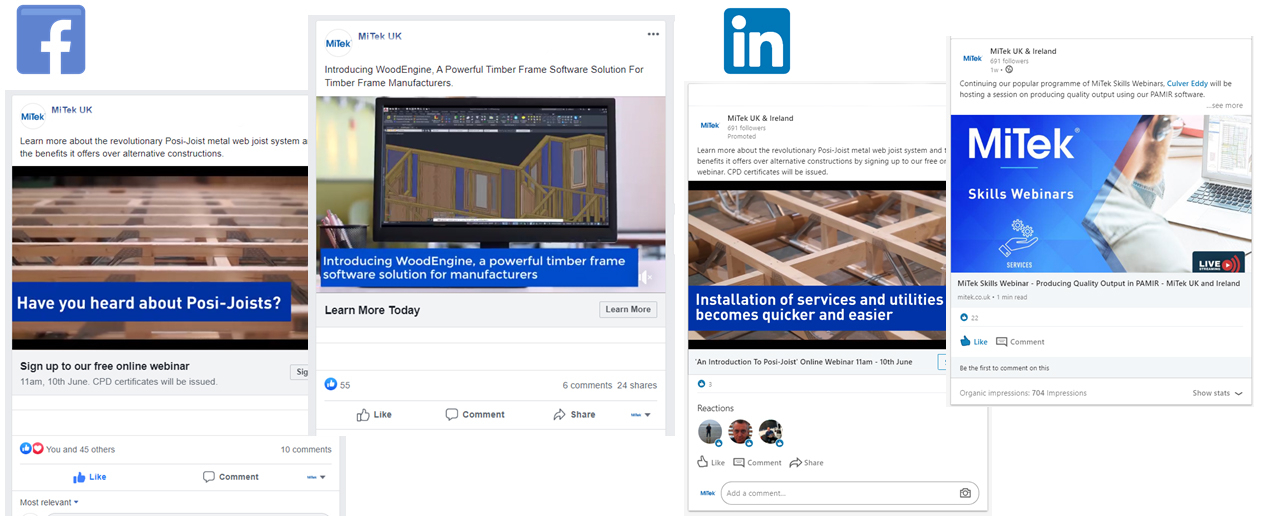View the 3 reactions count on LinkedIn promoted post
The height and width of the screenshot is (516, 1264).
[x=704, y=384]
